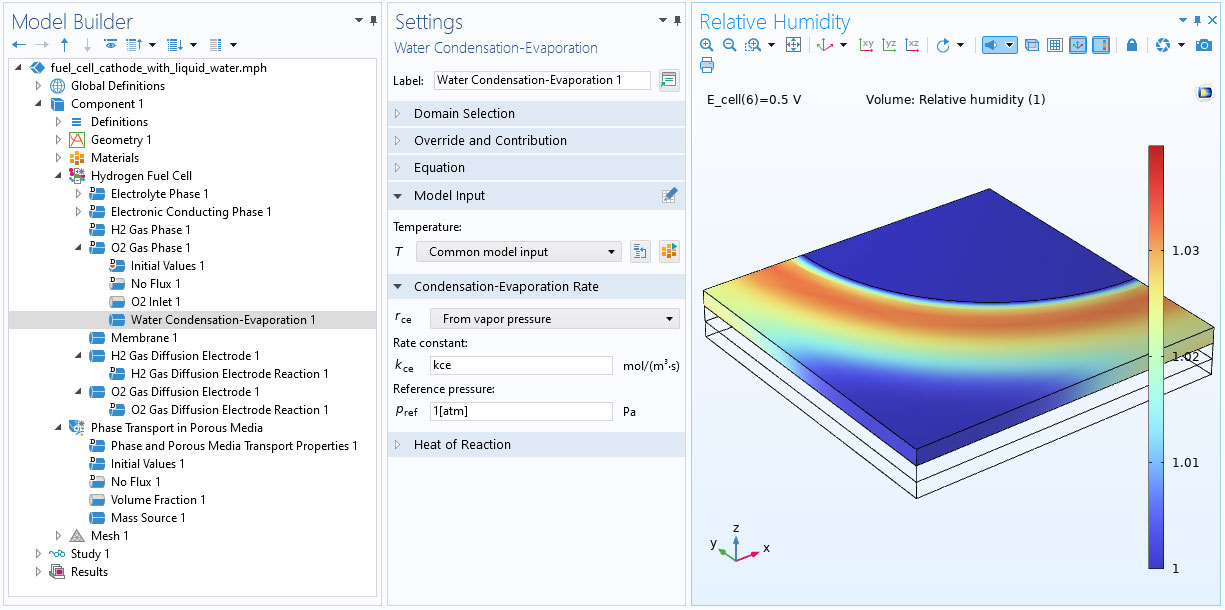Take a snapshot with the camera icon
1225x610 pixels.
tap(1204, 45)
